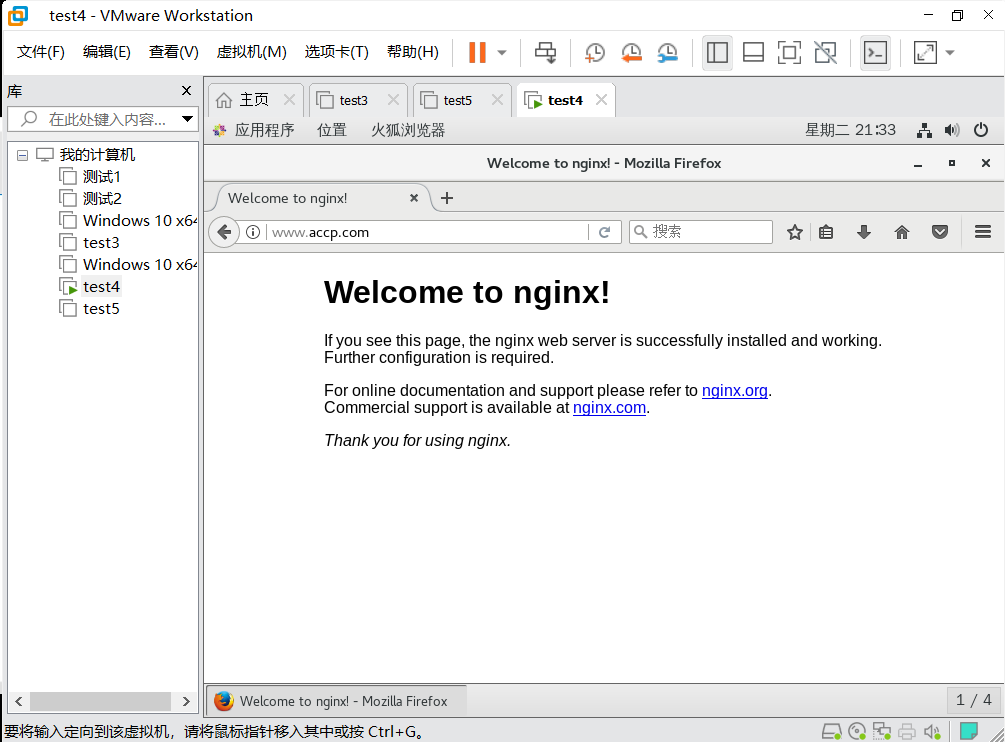
Task: Click the stretch guest display icon
Action: click(925, 53)
